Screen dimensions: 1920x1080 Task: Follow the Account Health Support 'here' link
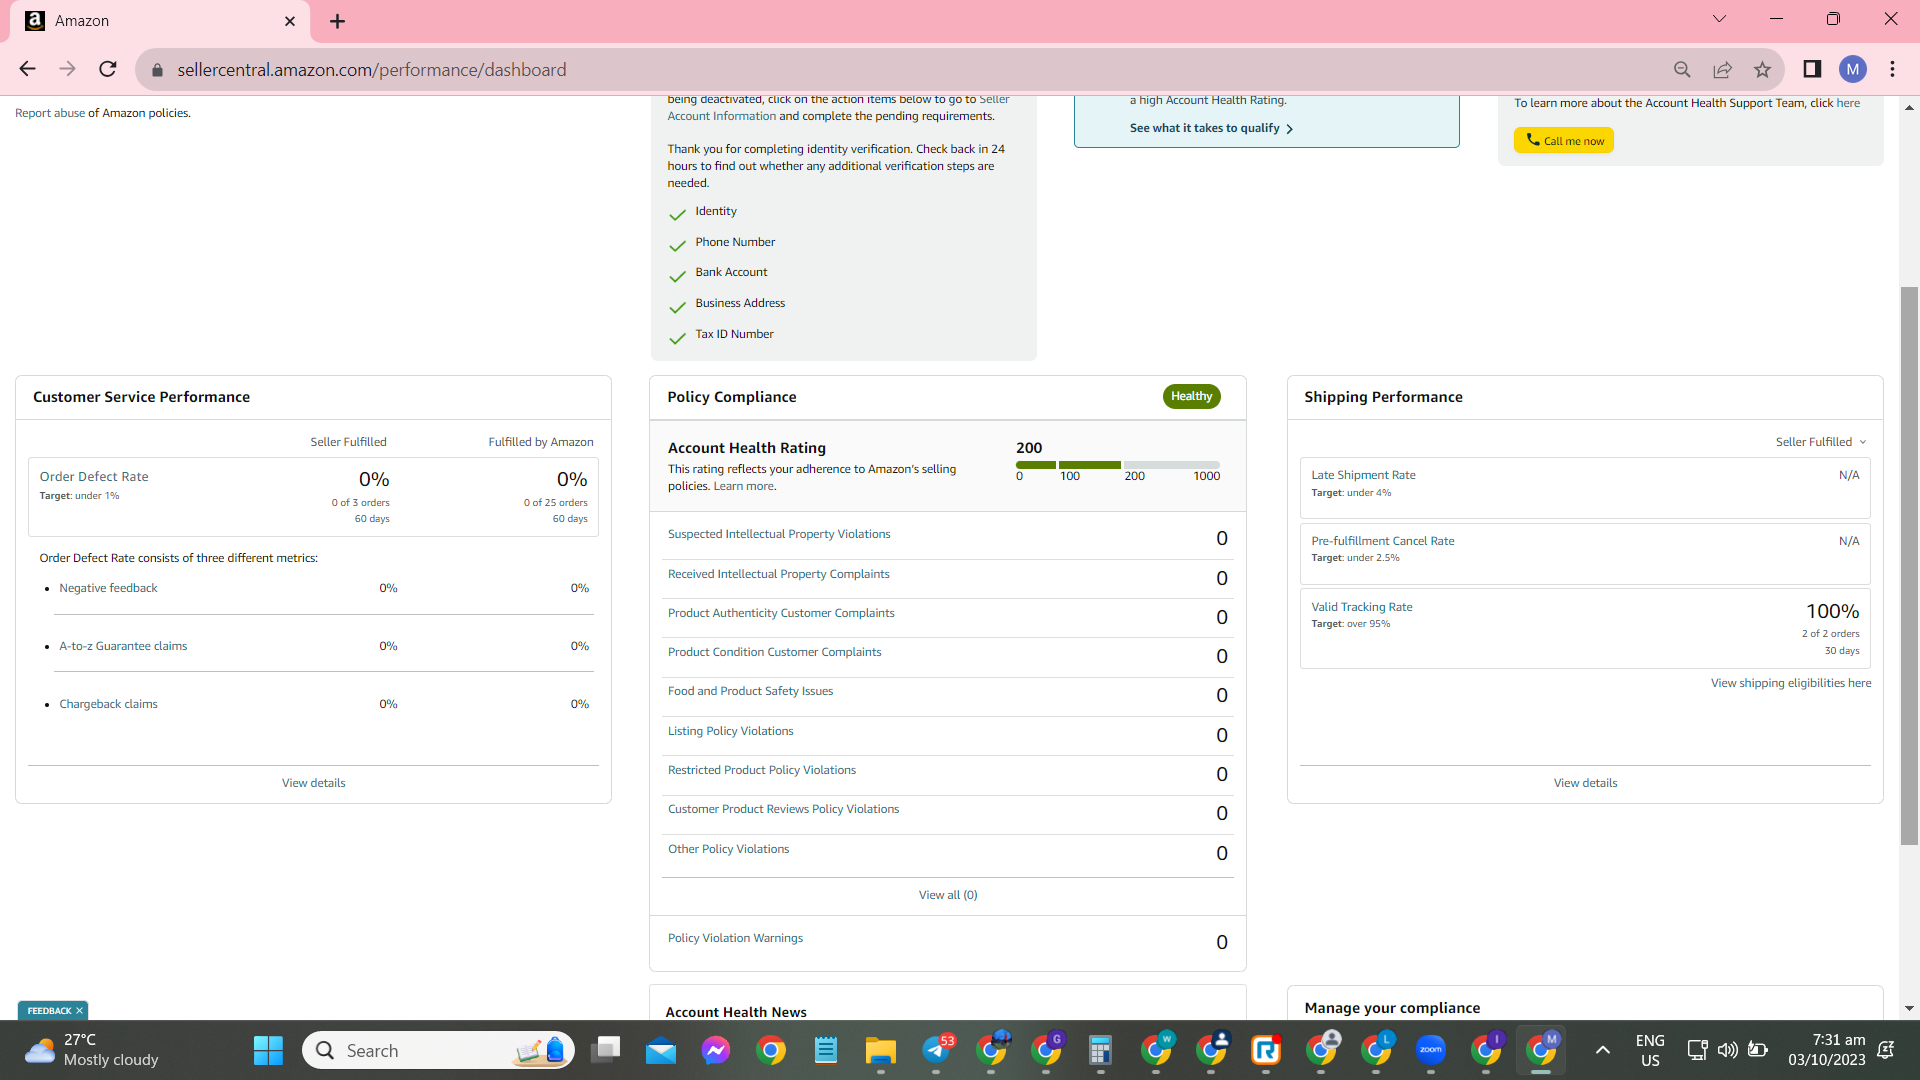click(1848, 103)
